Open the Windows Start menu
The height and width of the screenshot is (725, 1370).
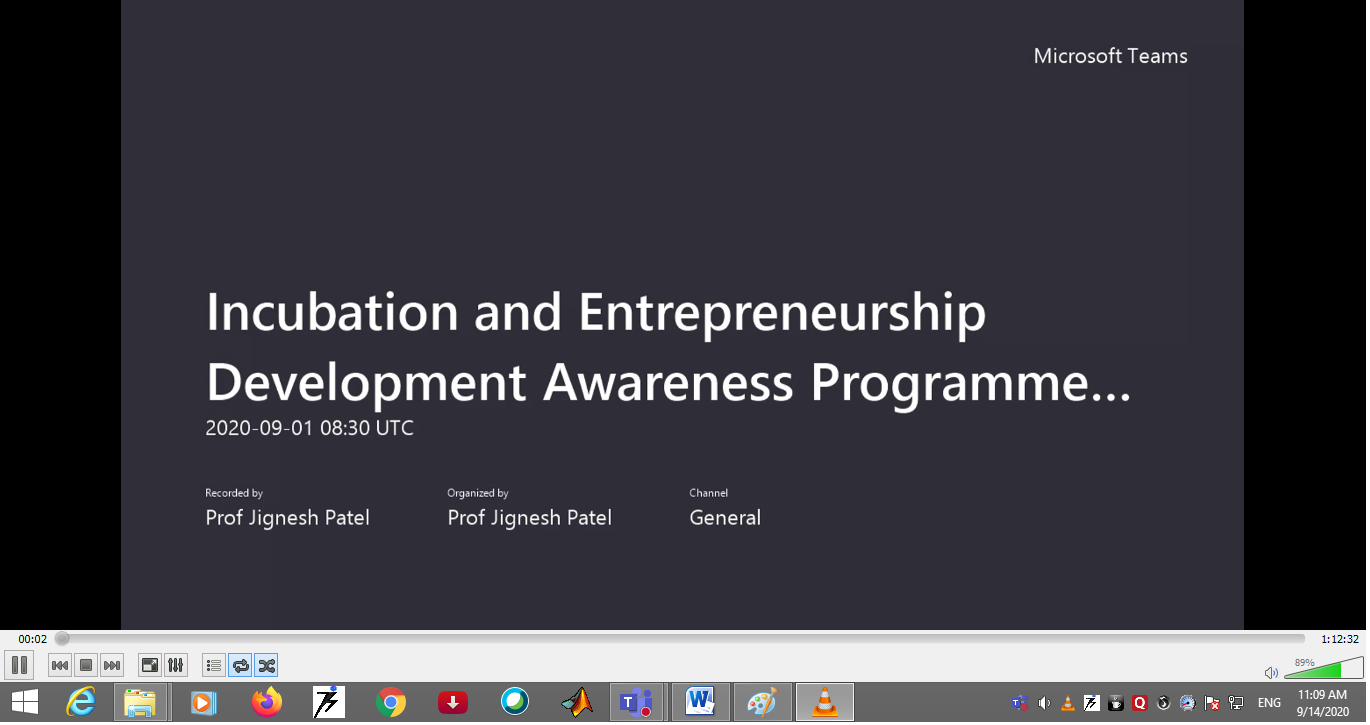24,703
